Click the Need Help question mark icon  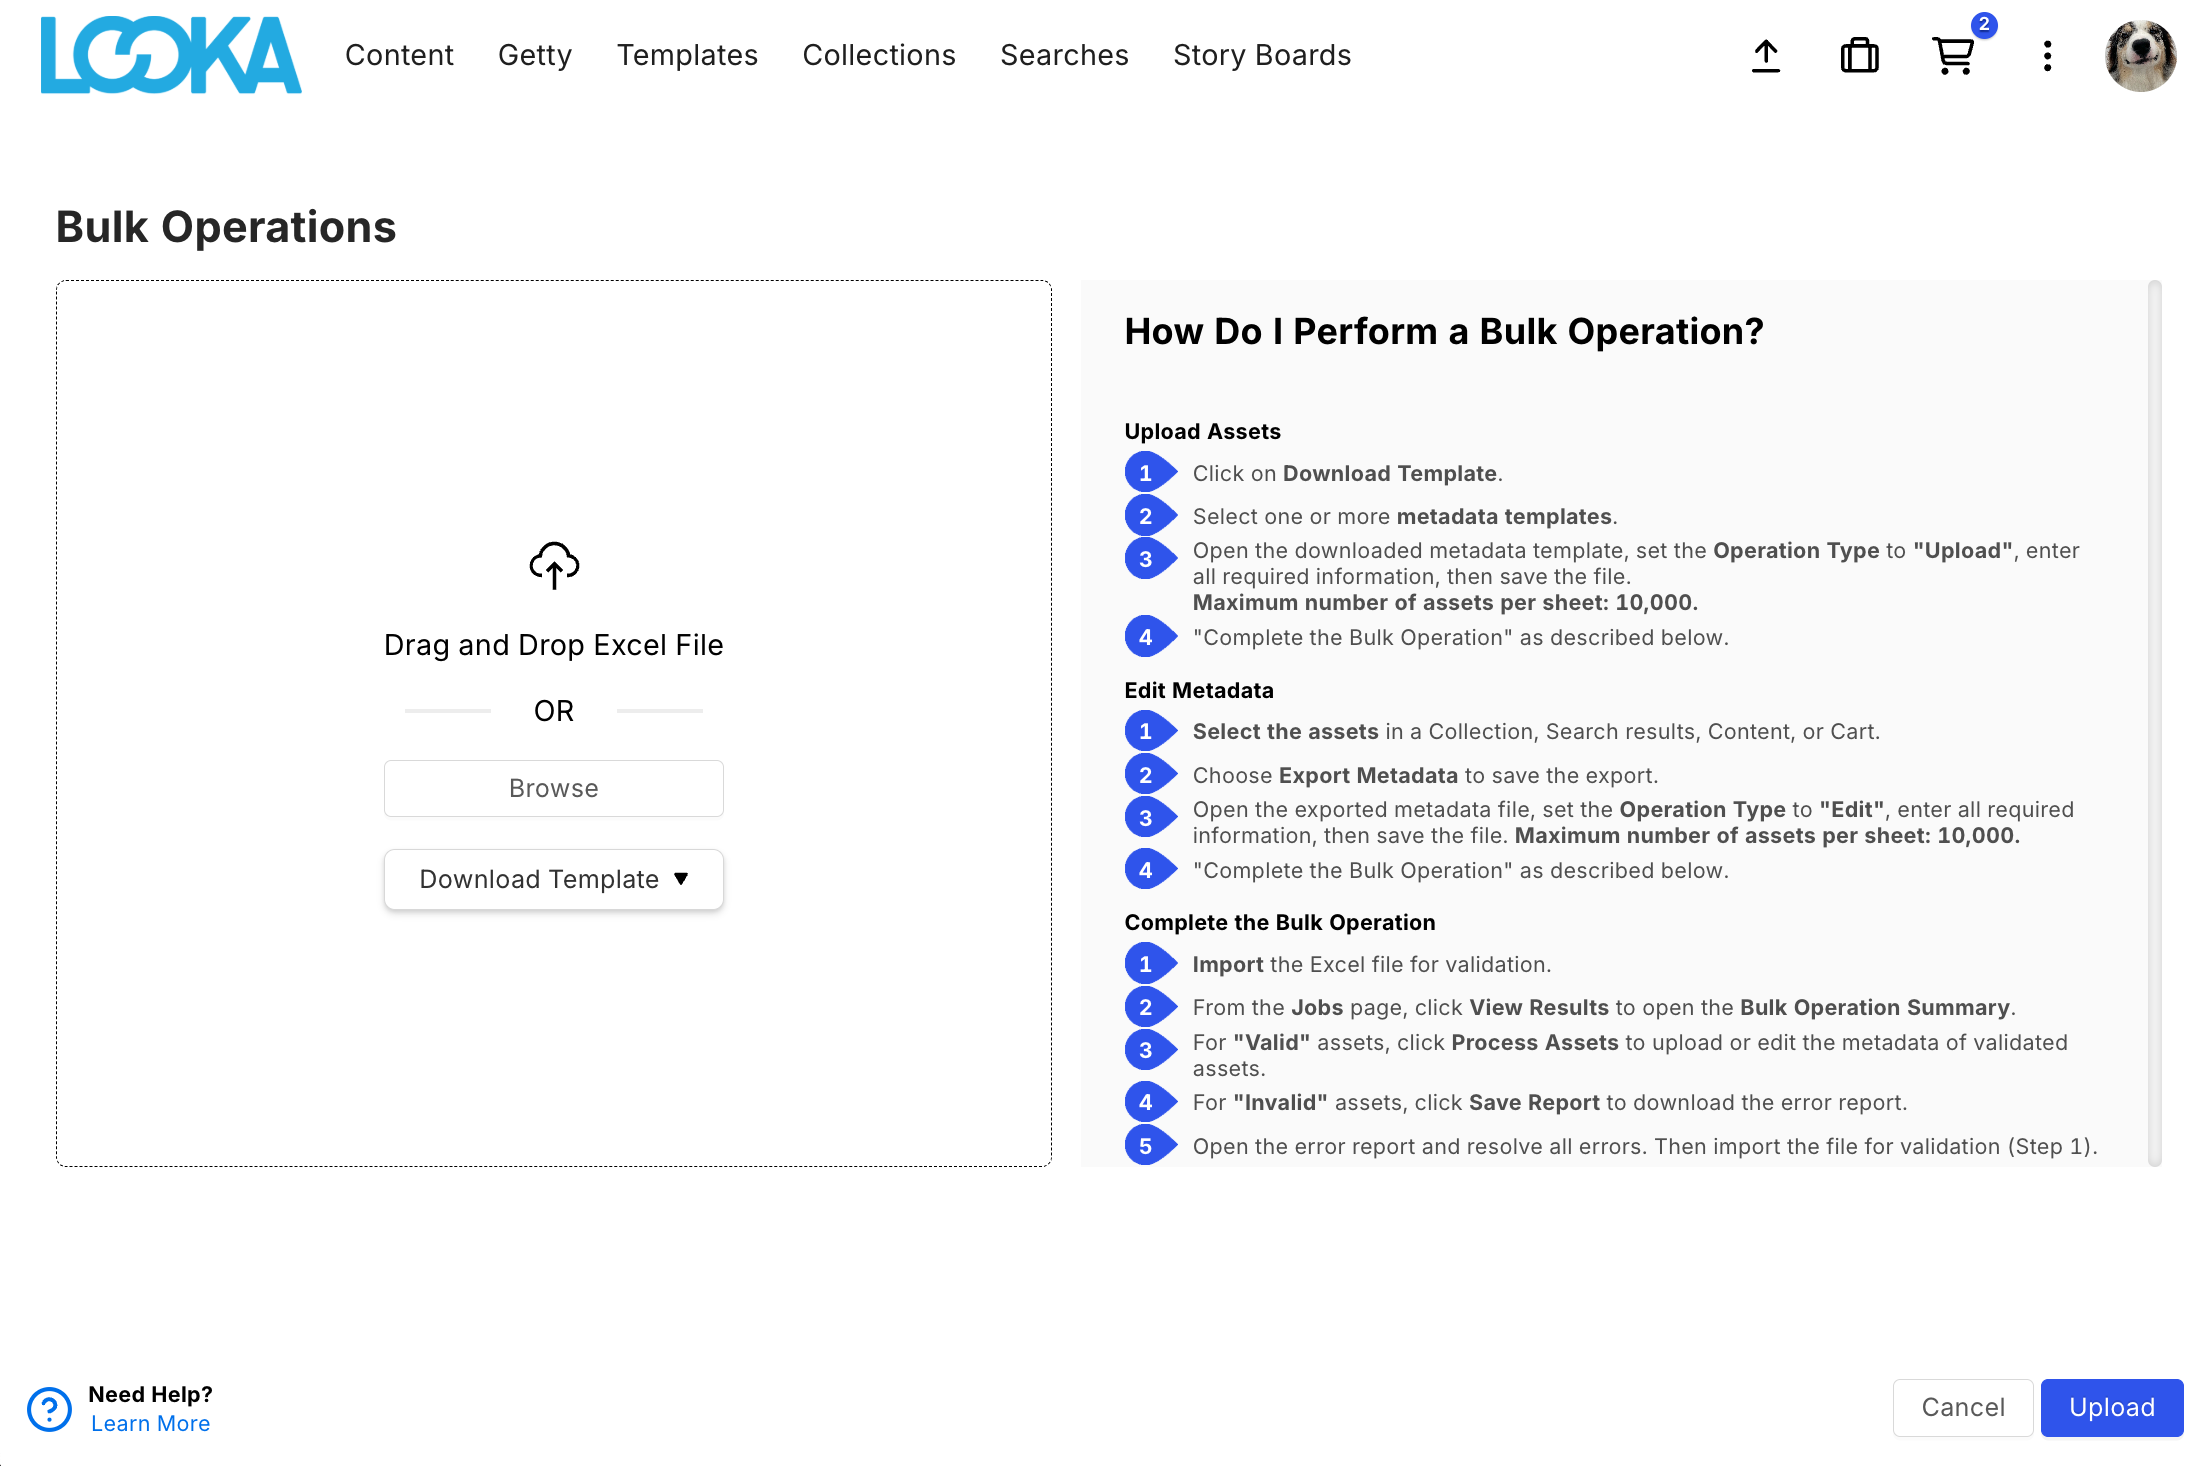click(x=49, y=1408)
